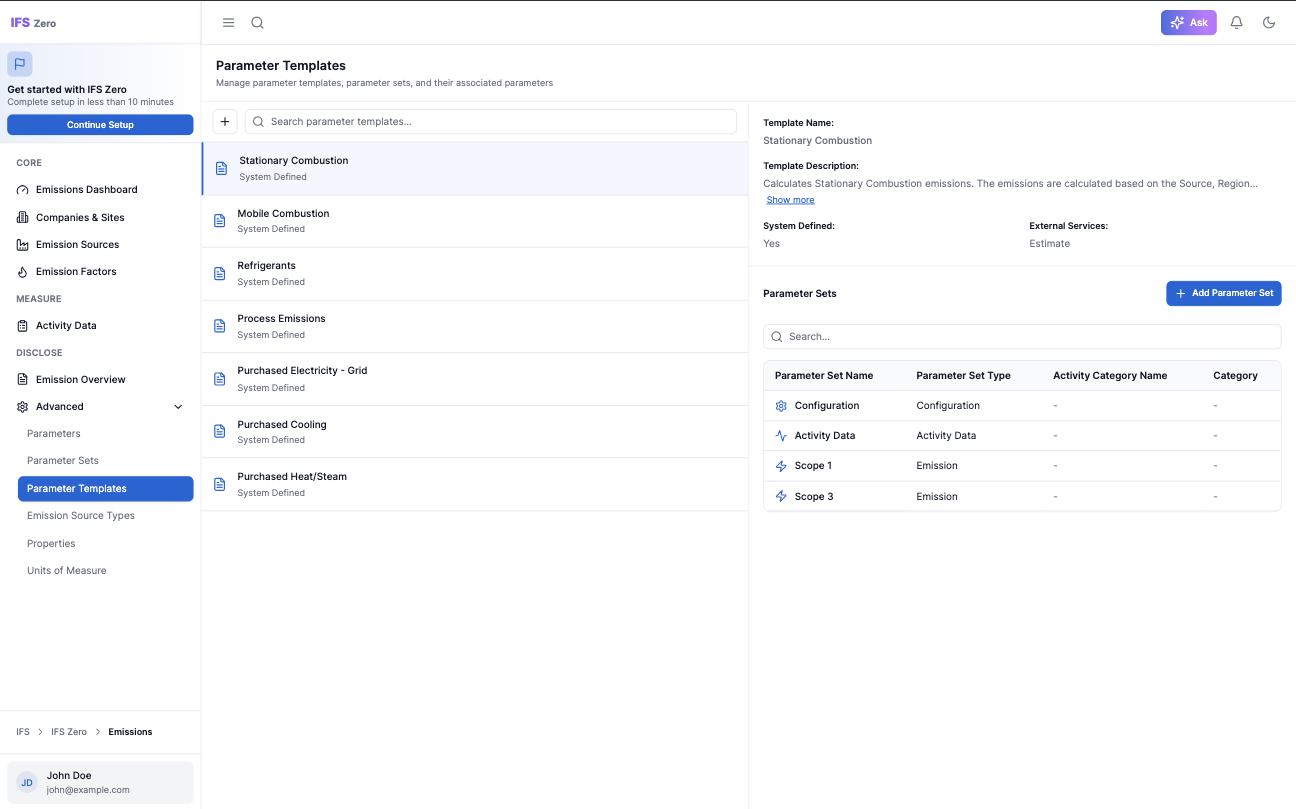Open the Ask assistant
The height and width of the screenshot is (809, 1296).
pos(1188,22)
